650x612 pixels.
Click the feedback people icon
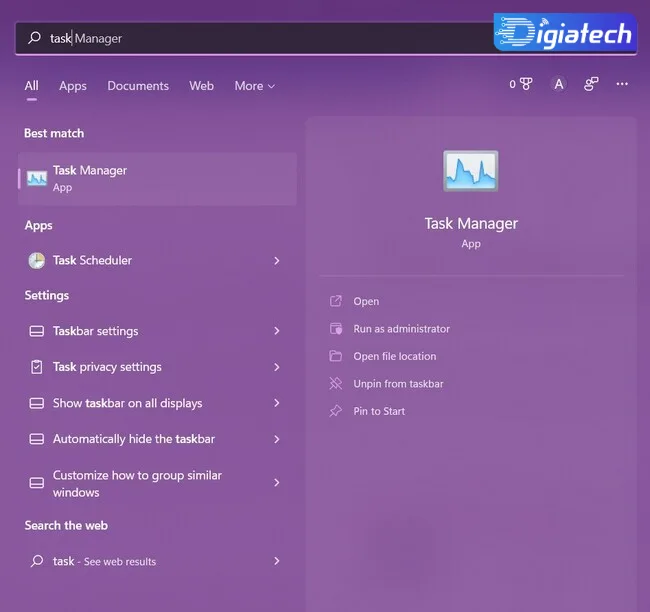591,84
